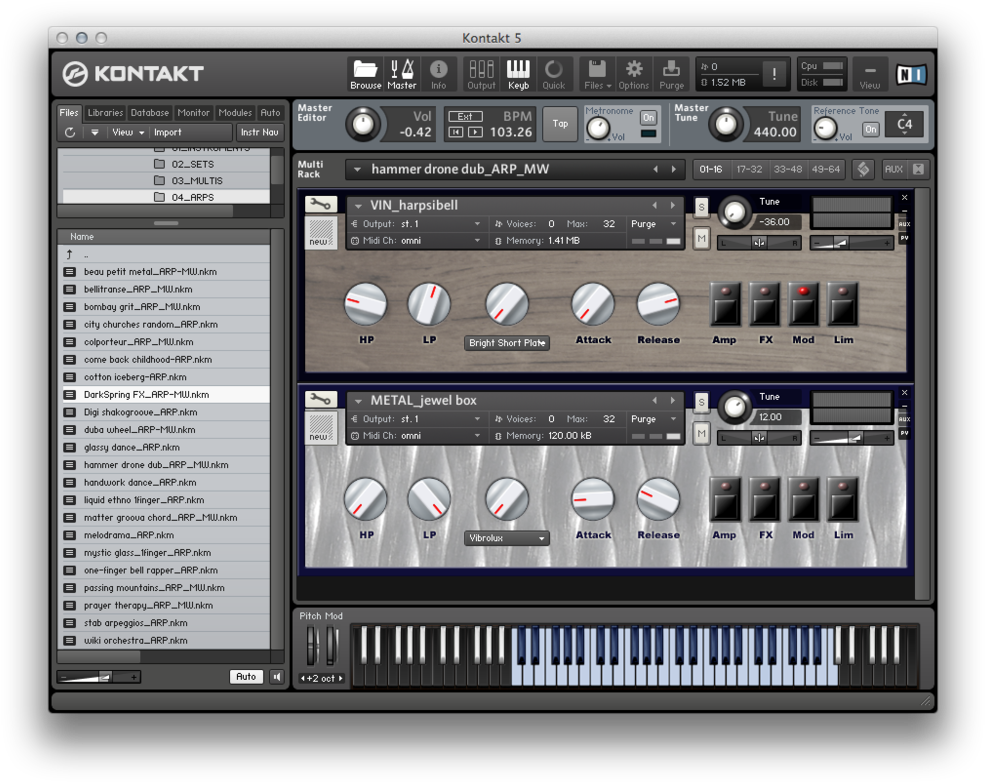985x782 pixels.
Task: Click the go-up parent folder arrow
Action: (x=69, y=254)
